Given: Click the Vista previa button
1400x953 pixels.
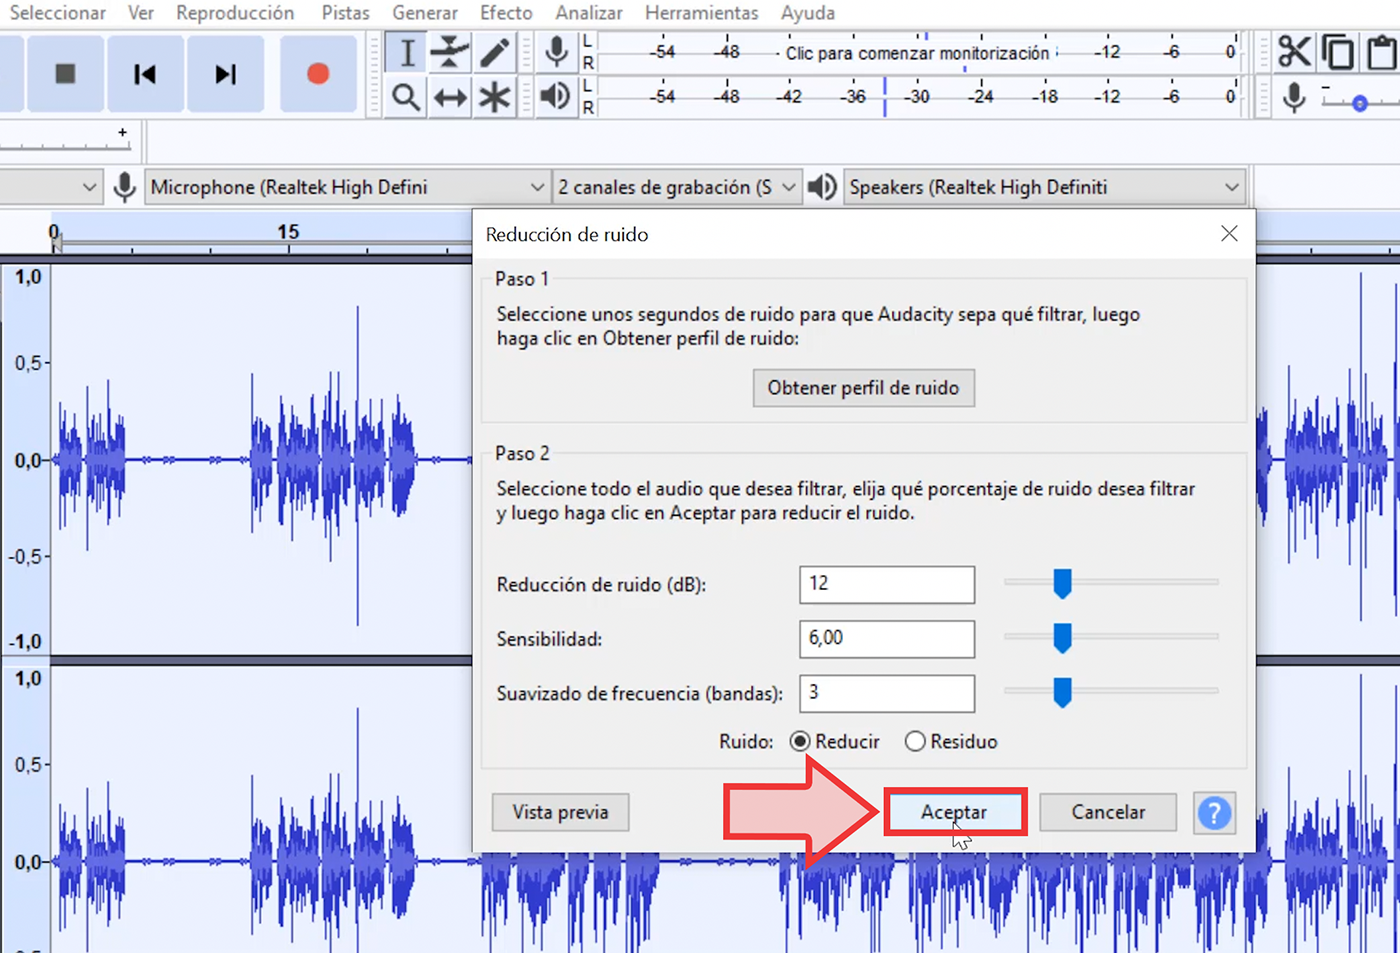Looking at the screenshot, I should 560,812.
